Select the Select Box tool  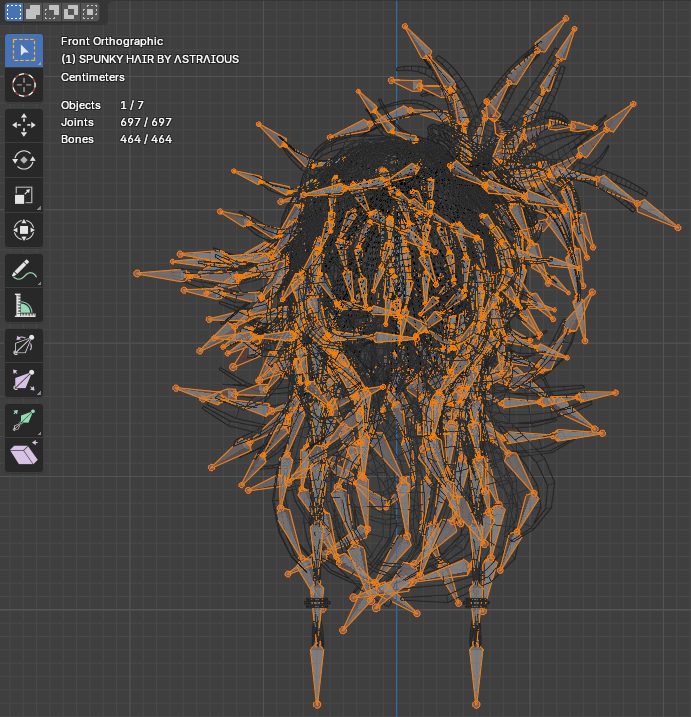[x=24, y=50]
